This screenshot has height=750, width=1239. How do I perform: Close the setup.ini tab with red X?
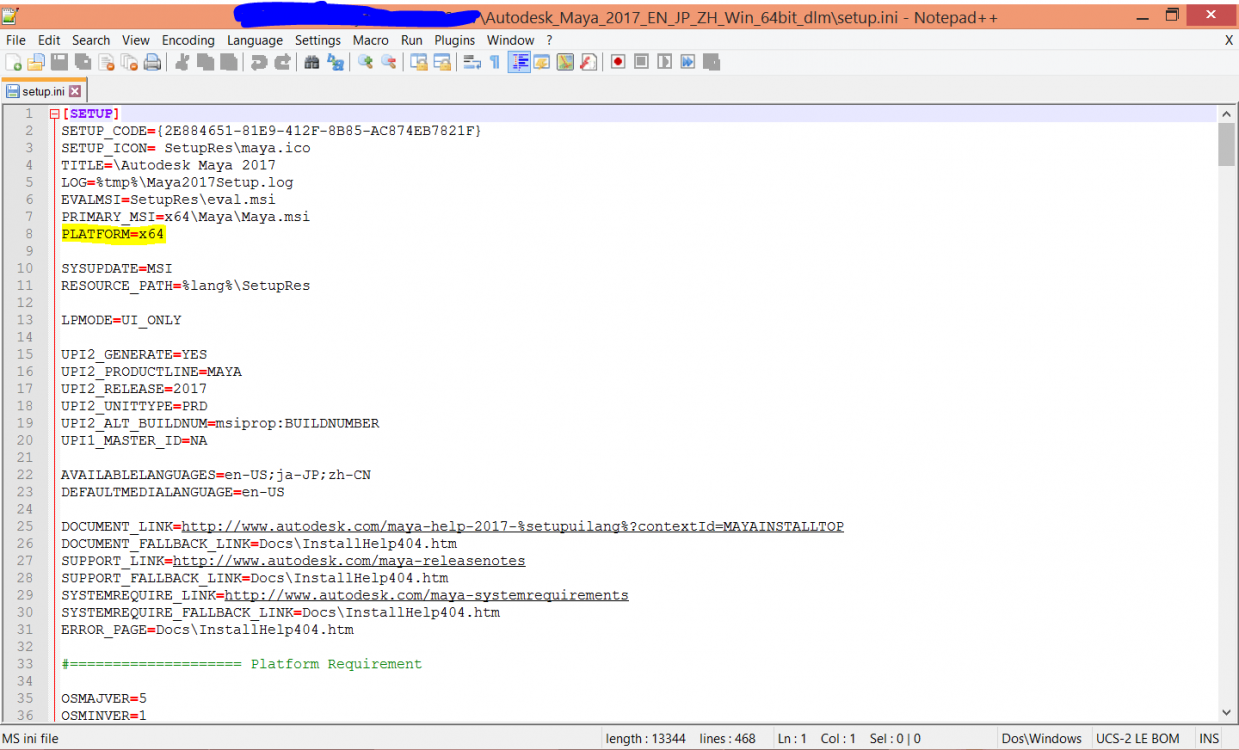75,91
